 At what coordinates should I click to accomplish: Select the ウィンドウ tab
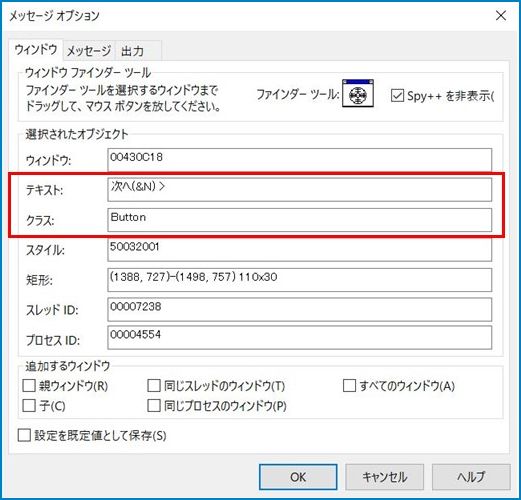click(36, 50)
